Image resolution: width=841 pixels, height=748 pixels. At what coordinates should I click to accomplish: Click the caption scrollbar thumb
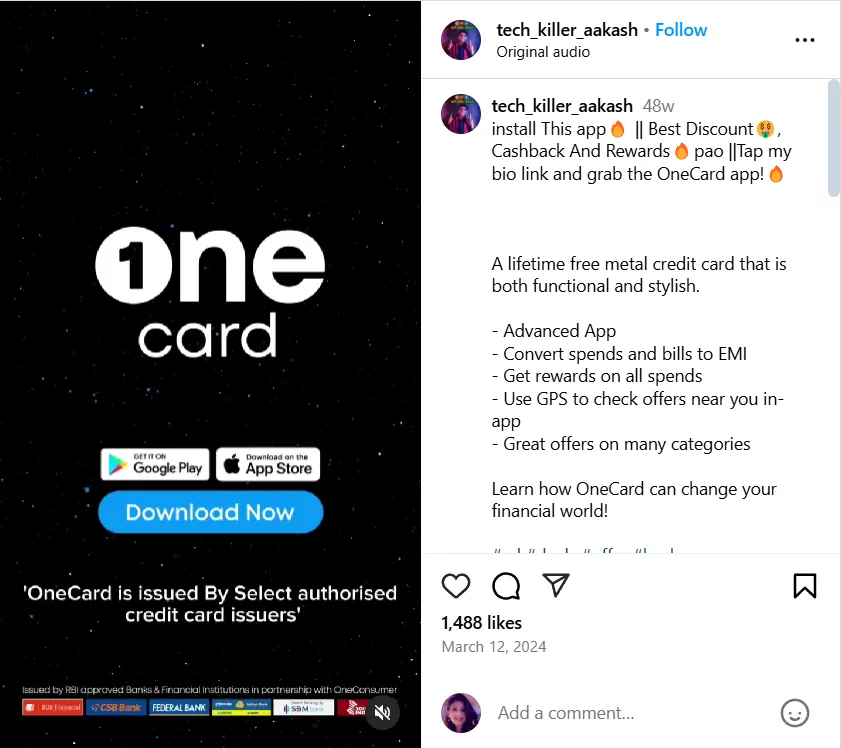pyautogui.click(x=834, y=138)
